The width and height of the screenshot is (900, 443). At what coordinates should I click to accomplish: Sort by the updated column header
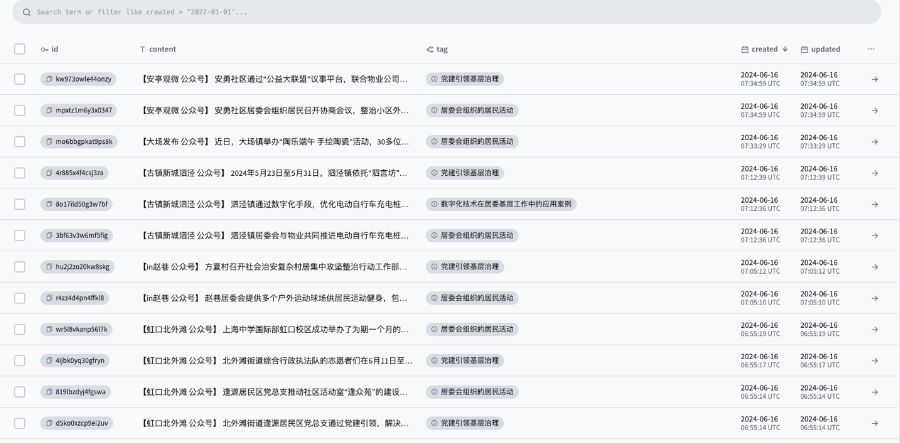pos(820,49)
